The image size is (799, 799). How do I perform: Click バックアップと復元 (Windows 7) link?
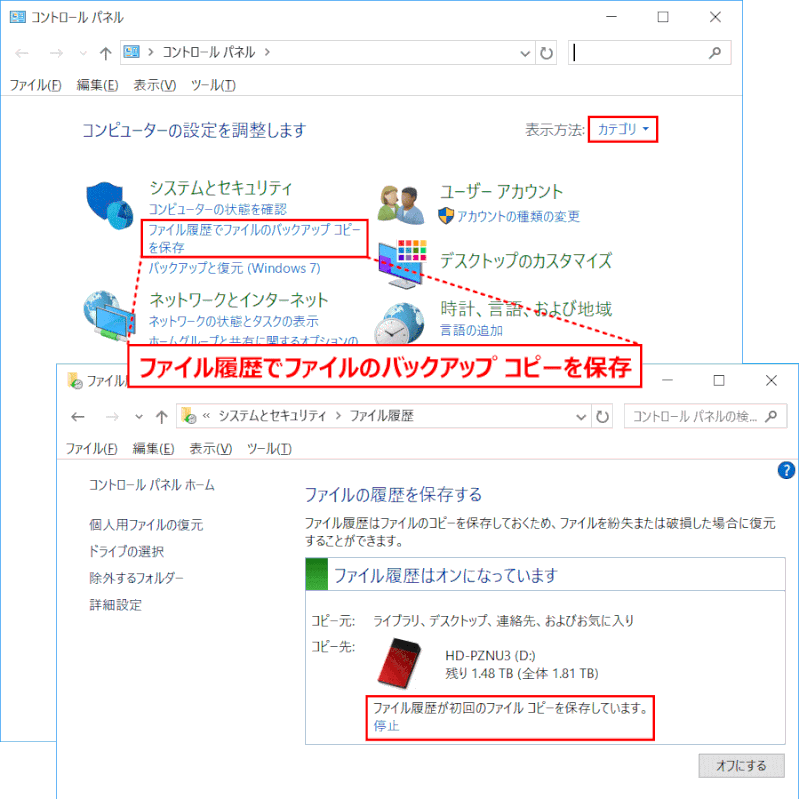coord(234,268)
